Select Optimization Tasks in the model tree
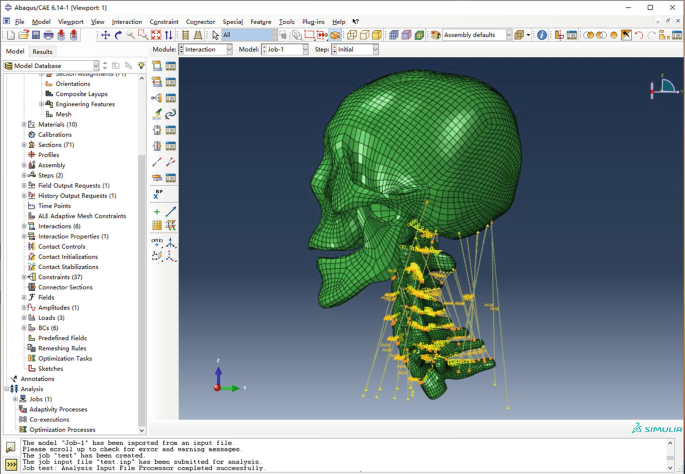The image size is (685, 474). [x=65, y=358]
